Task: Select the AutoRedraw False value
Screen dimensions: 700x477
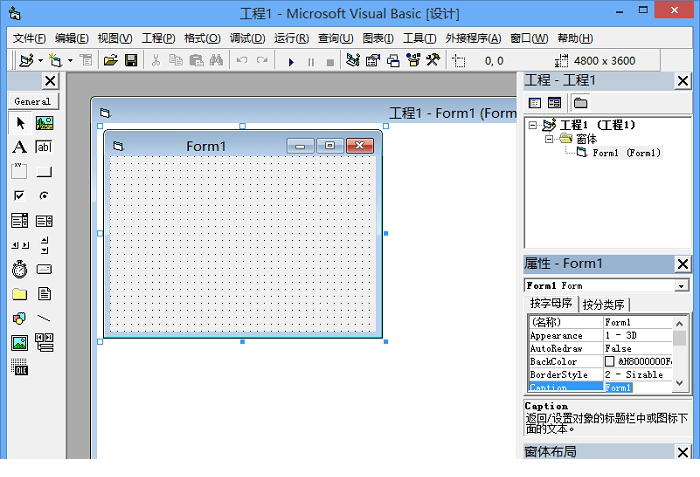Action: [x=638, y=348]
